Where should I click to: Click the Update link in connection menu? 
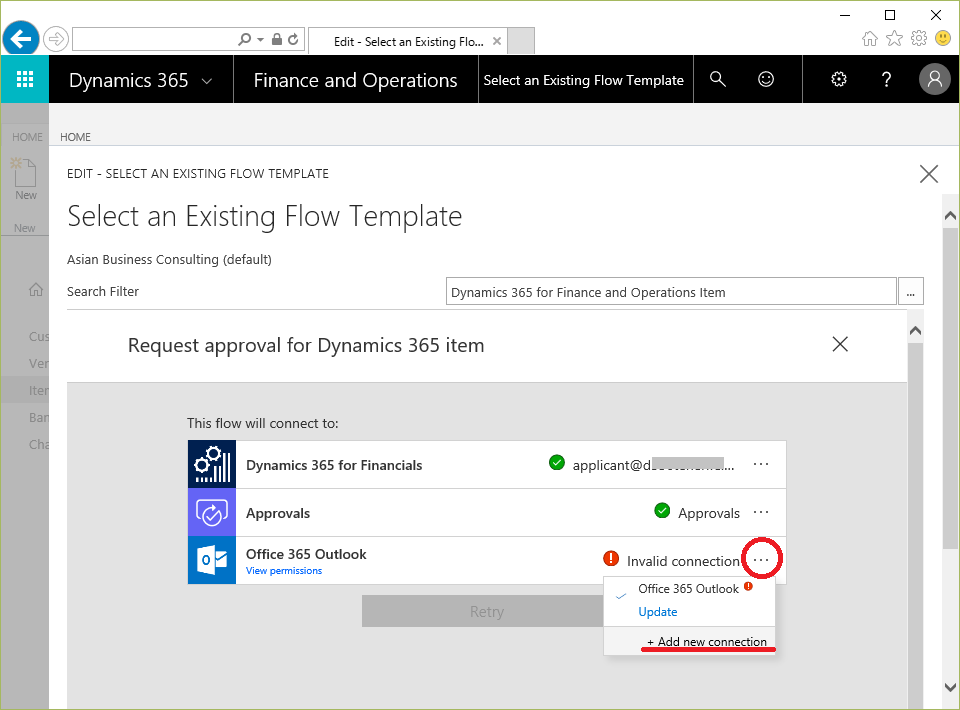tap(658, 612)
